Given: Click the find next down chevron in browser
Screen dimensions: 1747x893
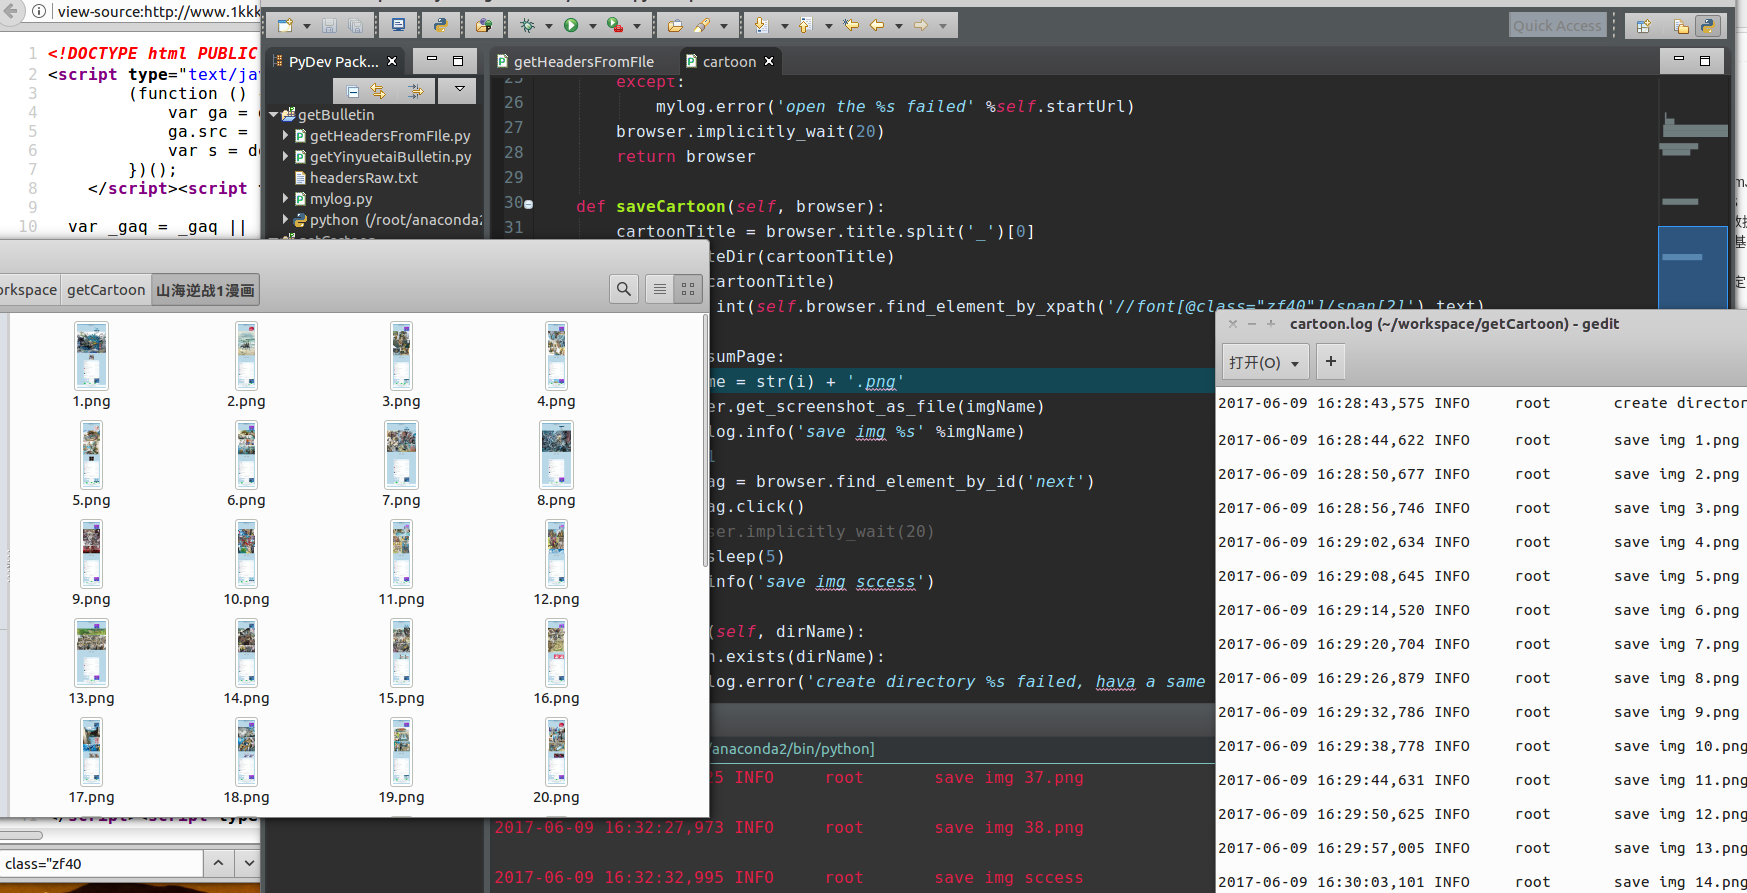Looking at the screenshot, I should click(249, 862).
